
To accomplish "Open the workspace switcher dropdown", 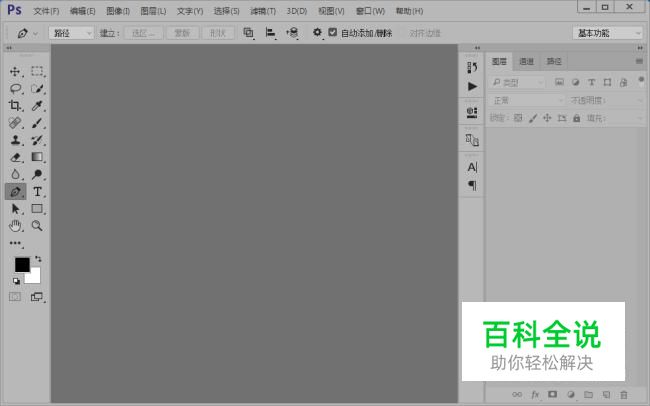I will tap(607, 33).
